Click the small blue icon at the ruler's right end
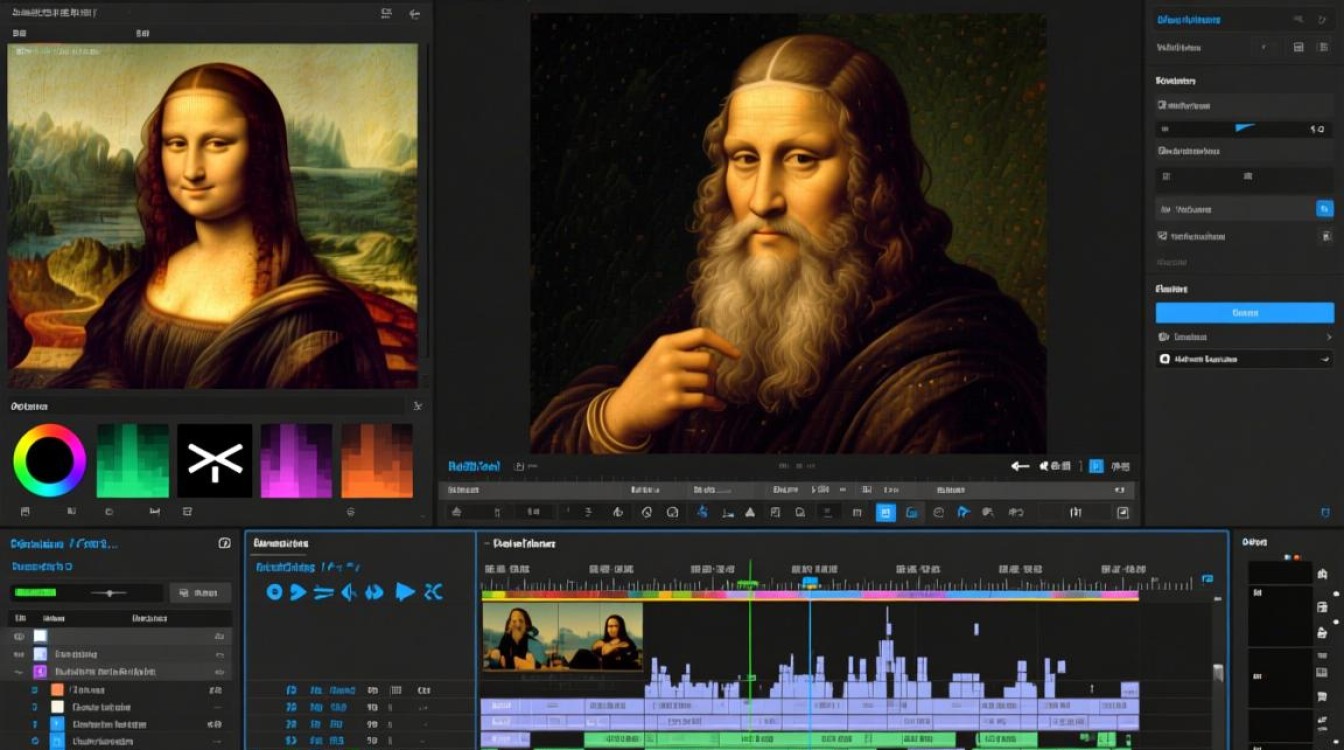This screenshot has height=750, width=1344. pos(1207,579)
